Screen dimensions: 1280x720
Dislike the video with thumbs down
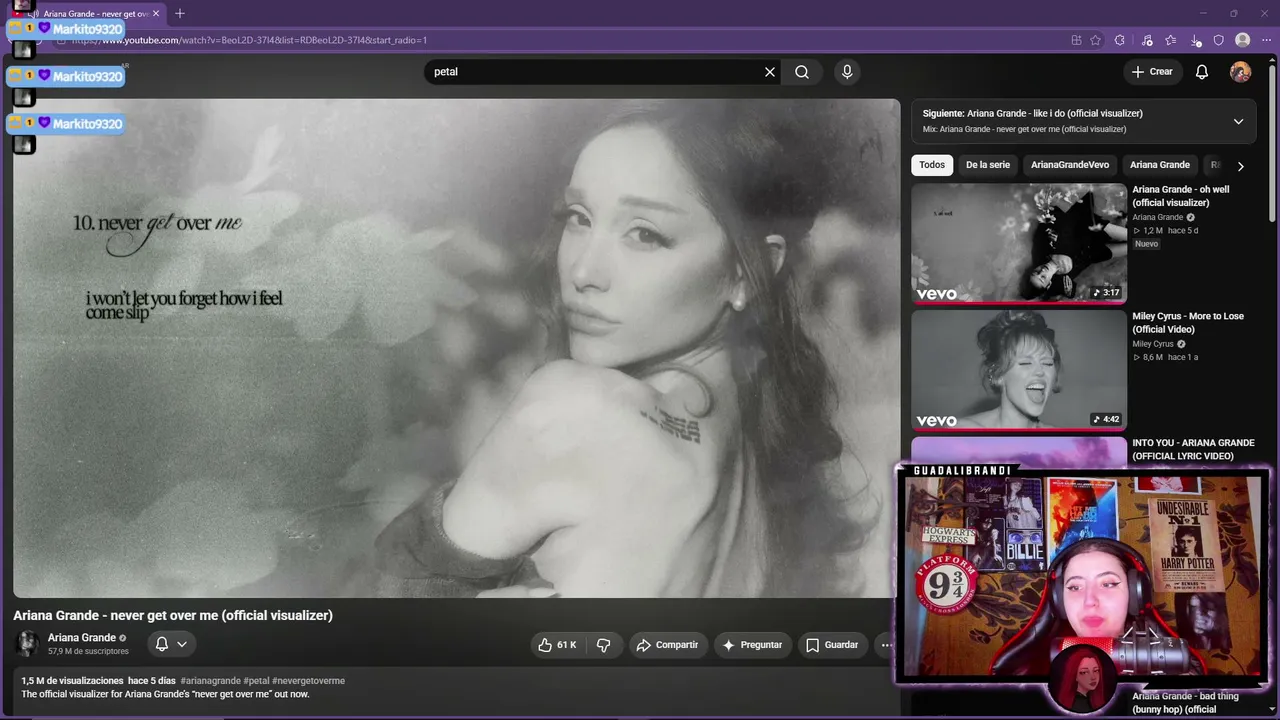(603, 645)
